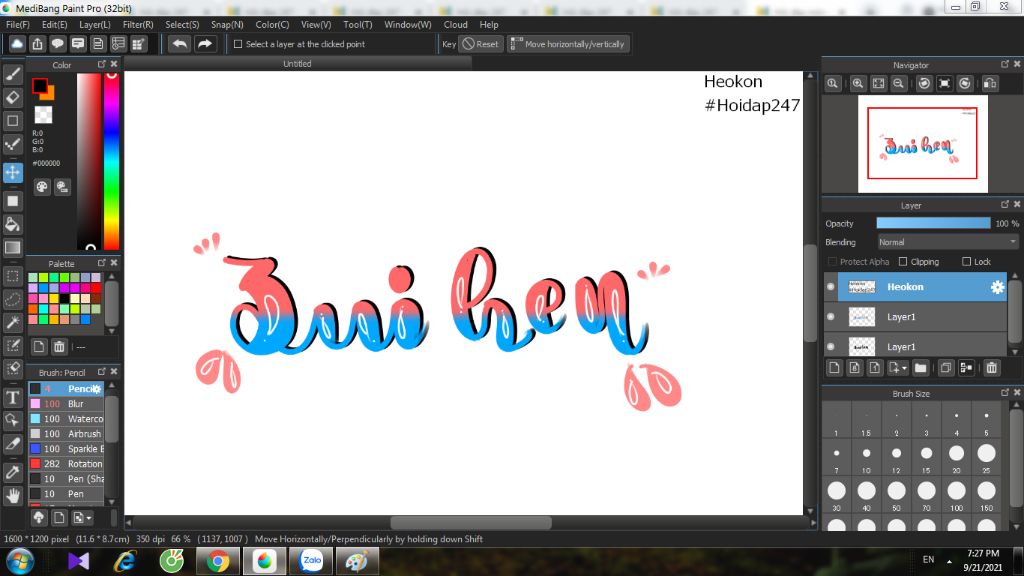
Task: Select the Rotation brush
Action: click(x=66, y=464)
